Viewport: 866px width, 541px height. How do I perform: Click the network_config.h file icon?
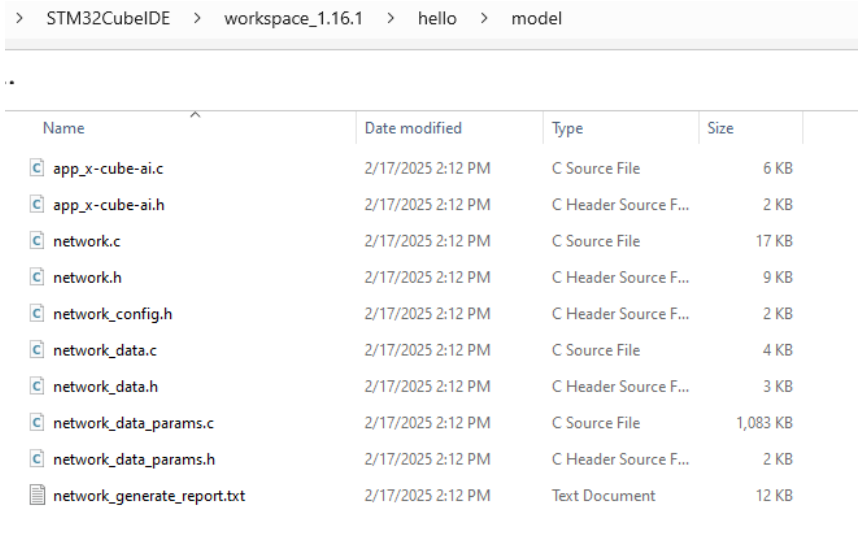[x=36, y=314]
